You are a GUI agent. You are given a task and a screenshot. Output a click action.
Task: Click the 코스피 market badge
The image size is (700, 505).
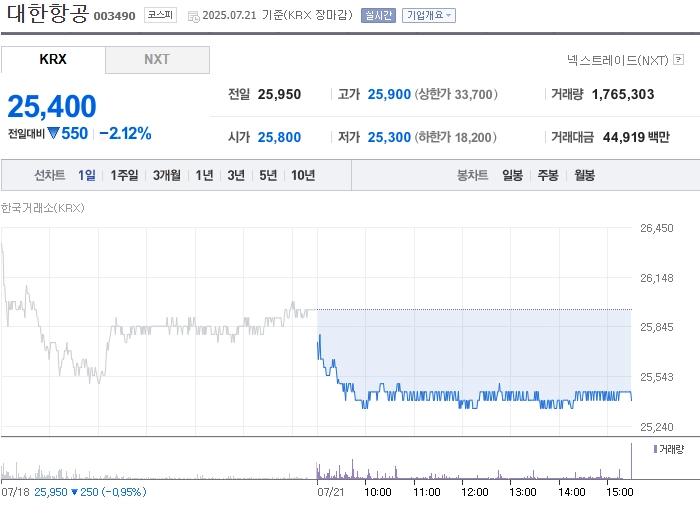point(160,15)
